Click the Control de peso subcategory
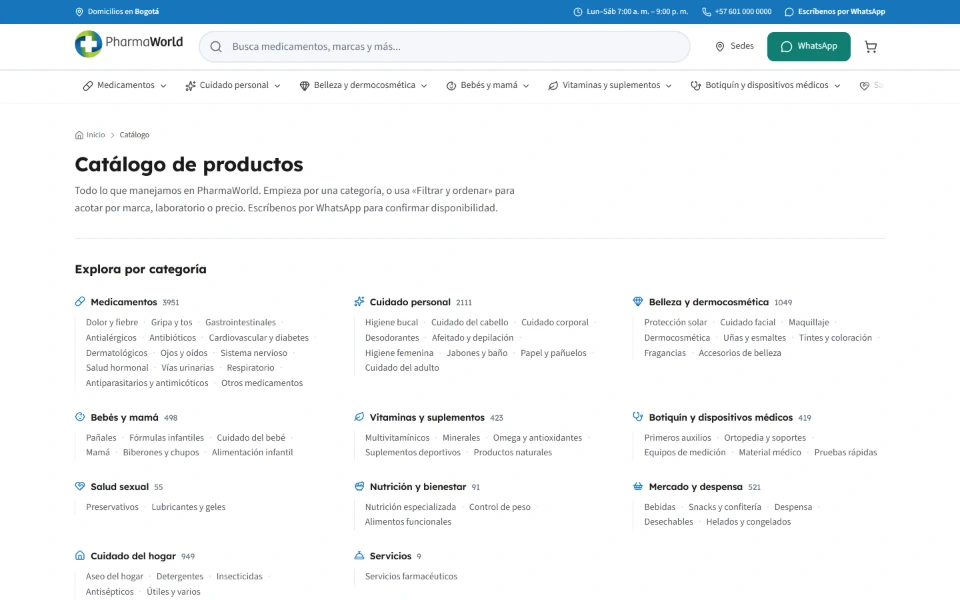The height and width of the screenshot is (600, 960). point(500,507)
